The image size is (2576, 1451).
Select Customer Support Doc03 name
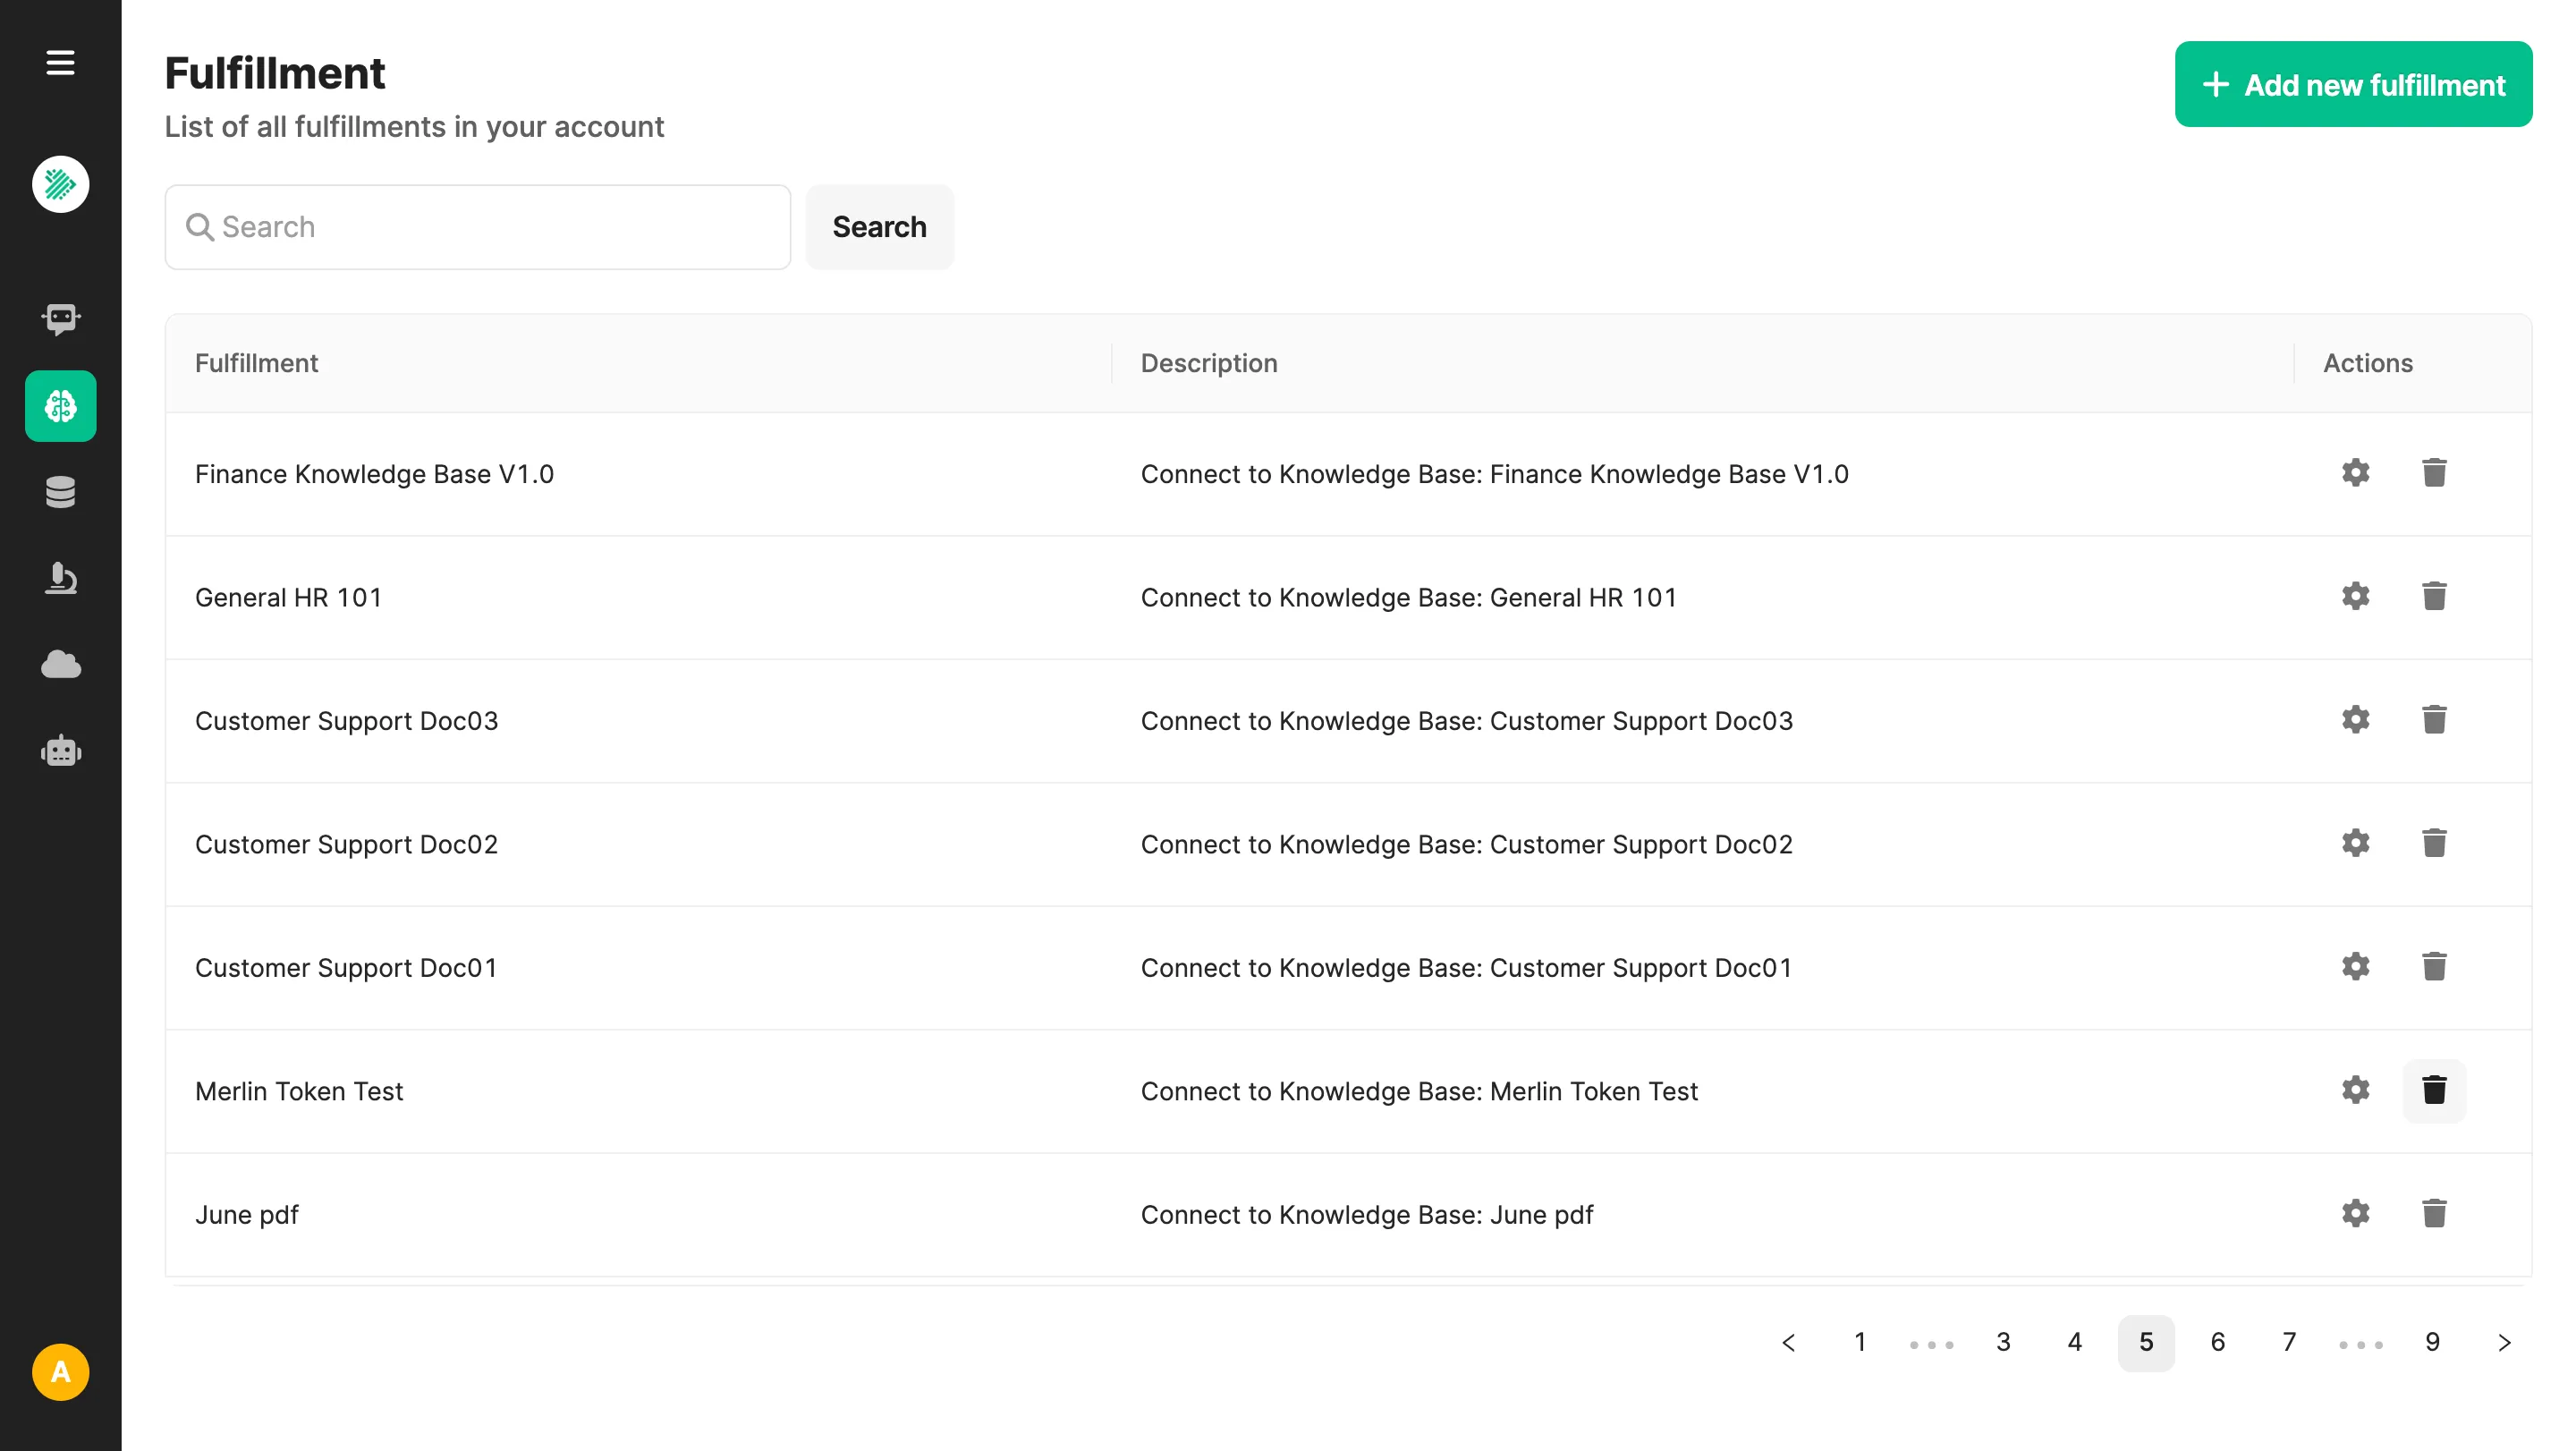point(346,721)
